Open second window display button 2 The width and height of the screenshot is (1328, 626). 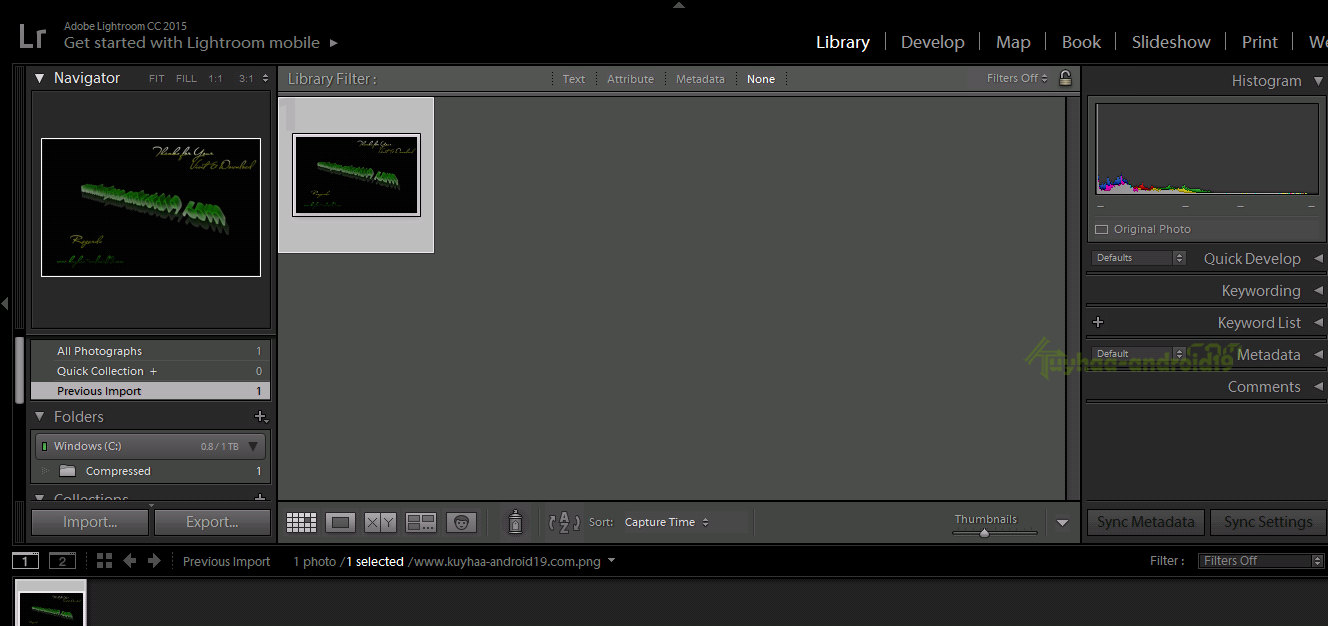[62, 561]
